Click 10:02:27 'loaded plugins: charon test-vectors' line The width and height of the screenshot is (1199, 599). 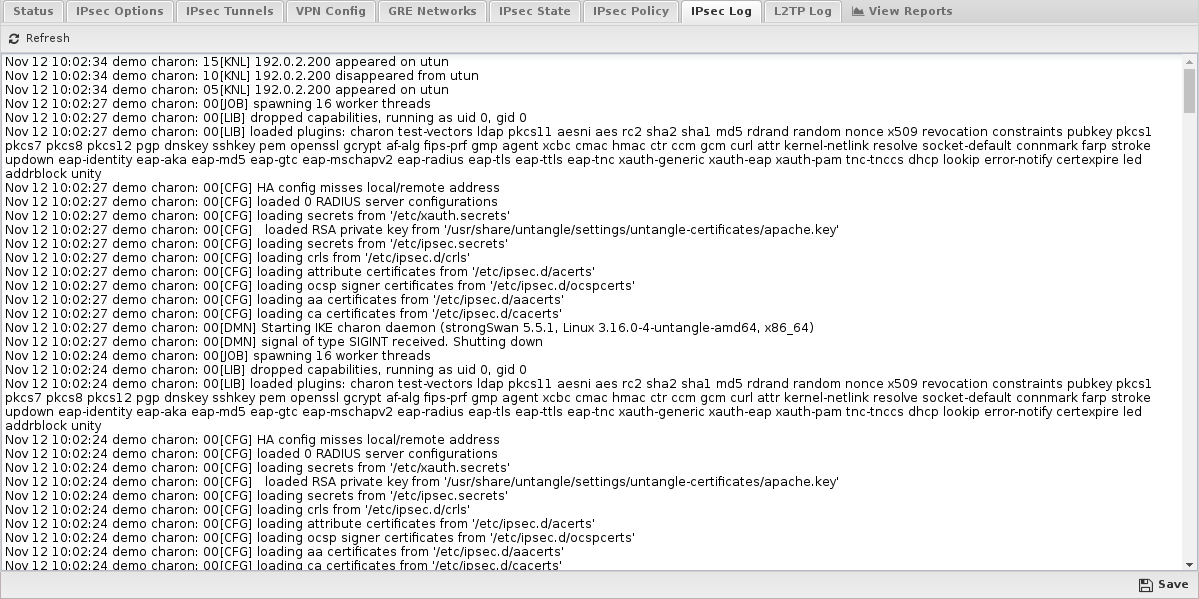click(x=578, y=153)
